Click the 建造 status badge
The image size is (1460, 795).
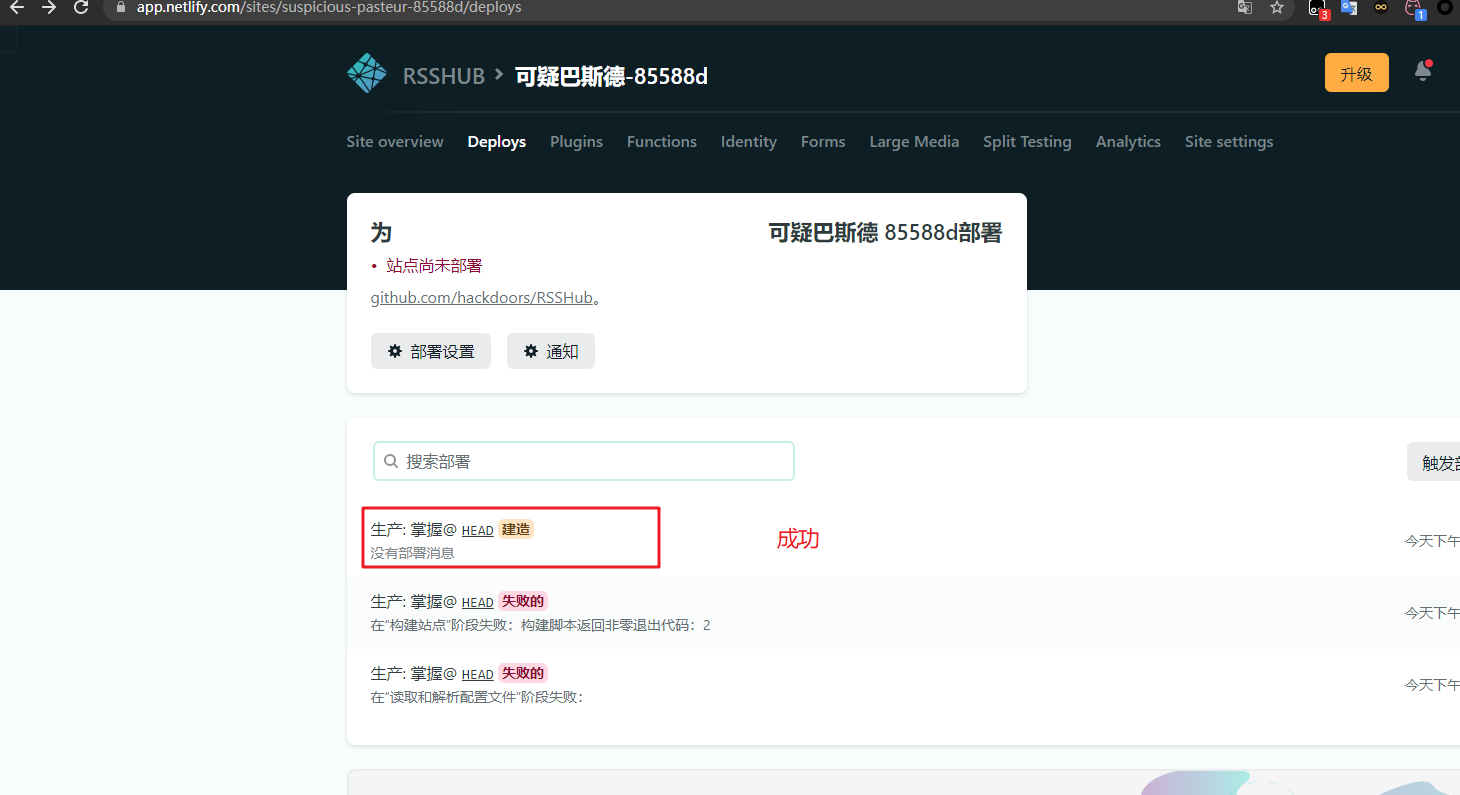(516, 530)
